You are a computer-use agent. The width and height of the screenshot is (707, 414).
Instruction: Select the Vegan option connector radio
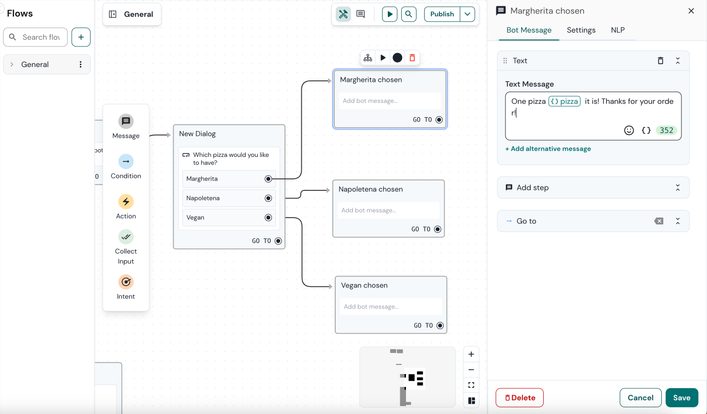point(268,217)
